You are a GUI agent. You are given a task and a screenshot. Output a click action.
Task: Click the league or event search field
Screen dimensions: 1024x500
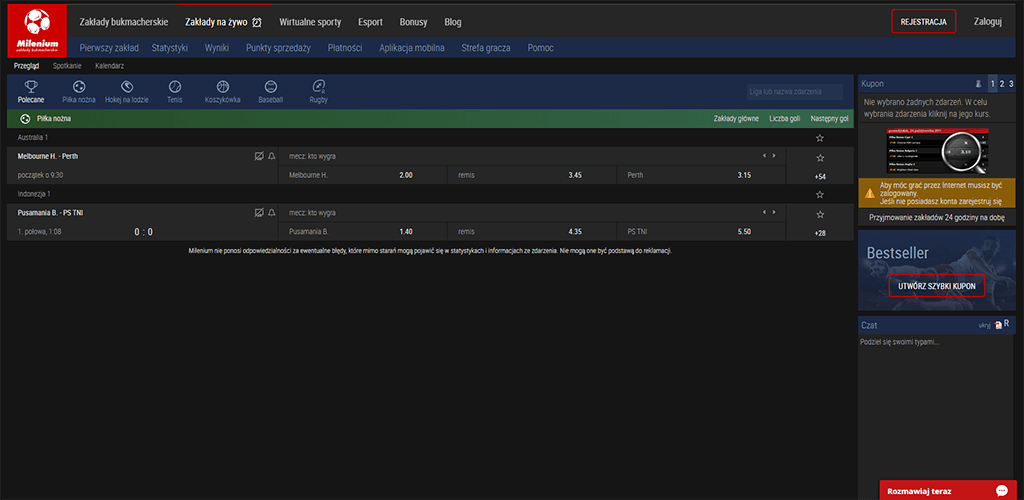coord(795,92)
